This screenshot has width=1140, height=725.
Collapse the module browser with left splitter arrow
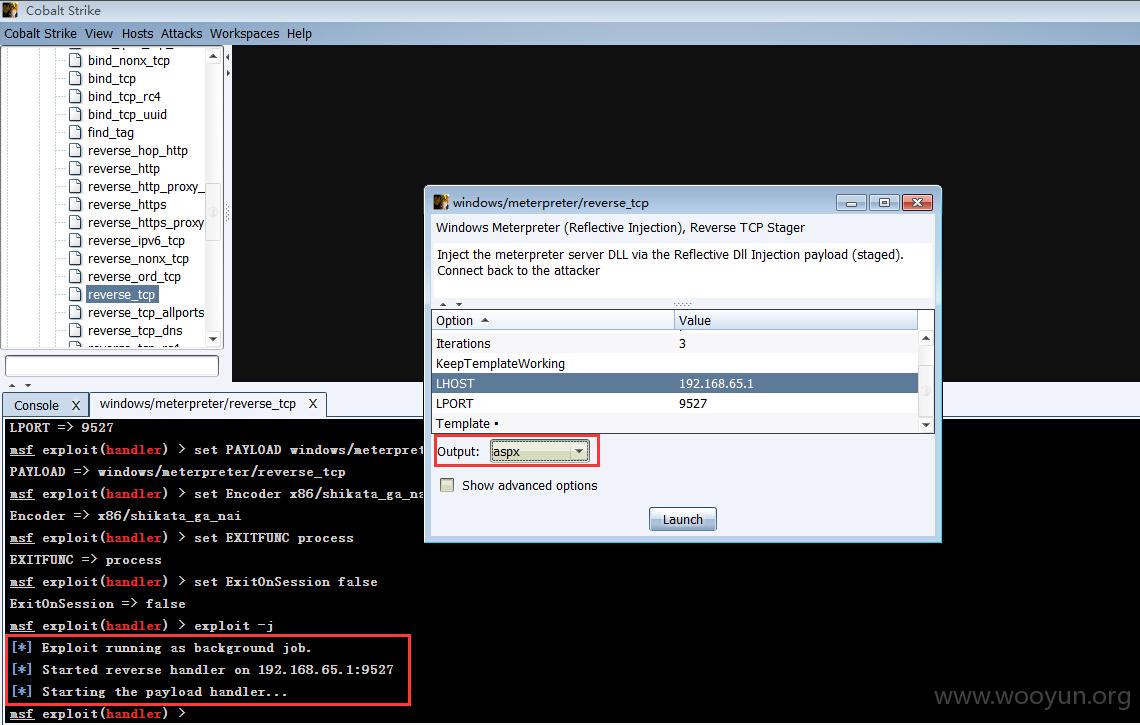pos(228,57)
